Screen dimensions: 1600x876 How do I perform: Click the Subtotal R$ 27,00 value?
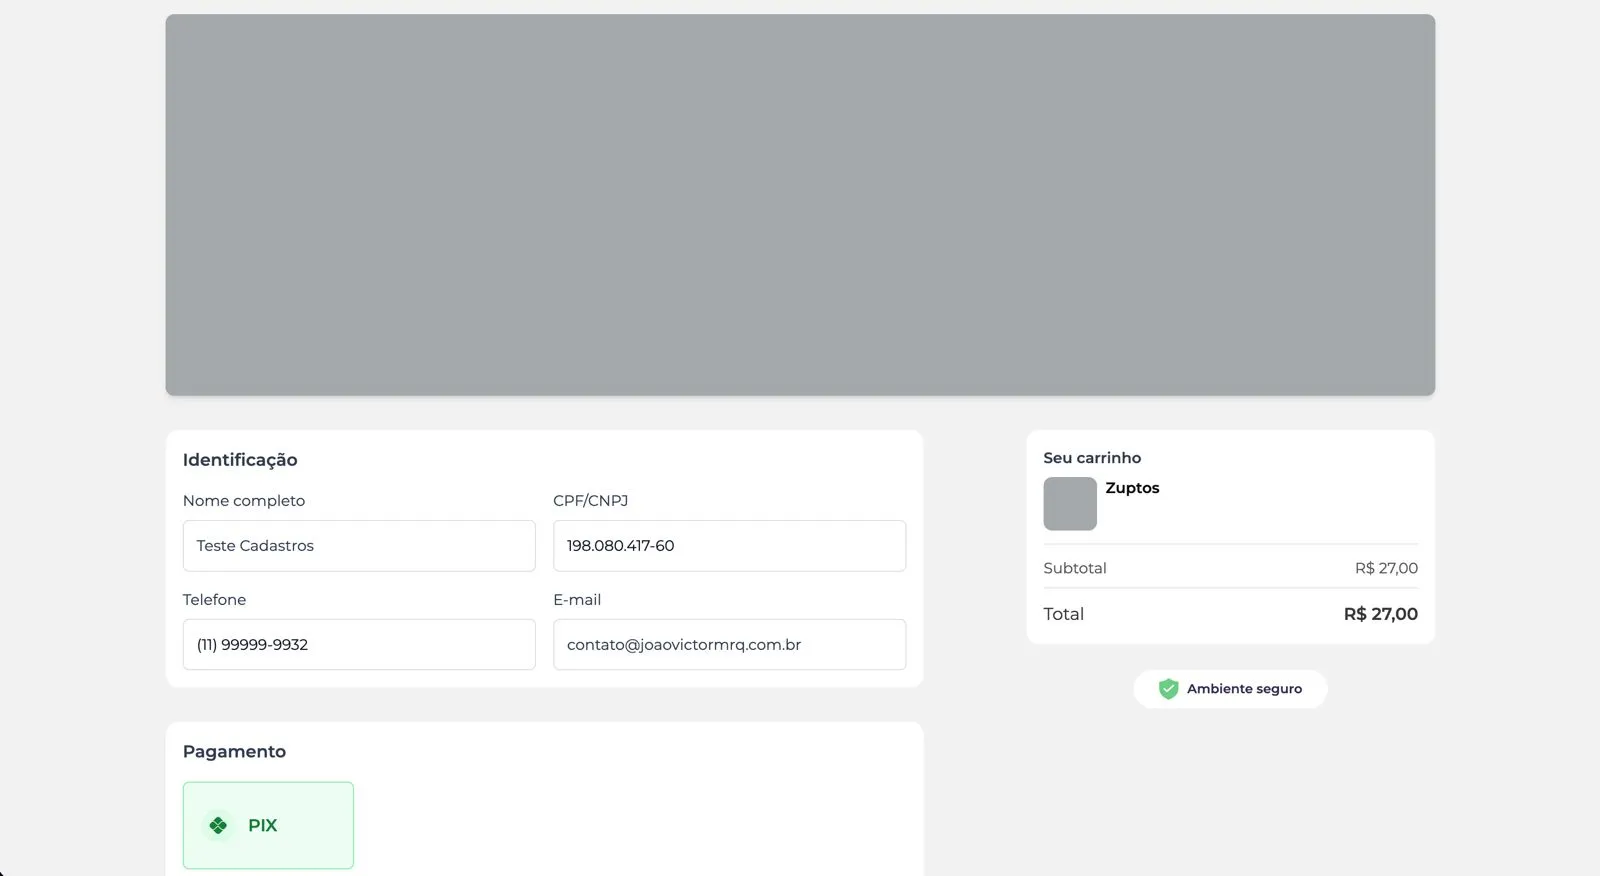[x=1386, y=568]
